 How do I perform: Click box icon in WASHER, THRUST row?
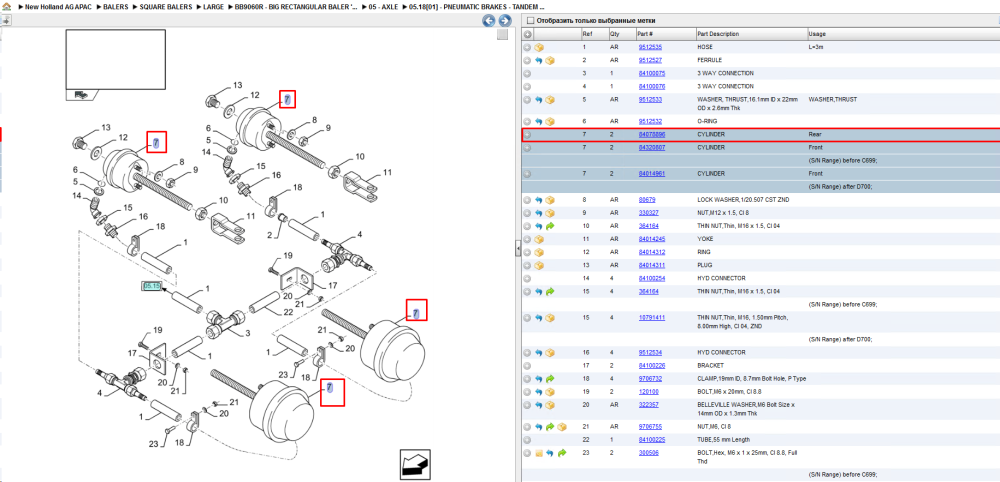click(550, 100)
